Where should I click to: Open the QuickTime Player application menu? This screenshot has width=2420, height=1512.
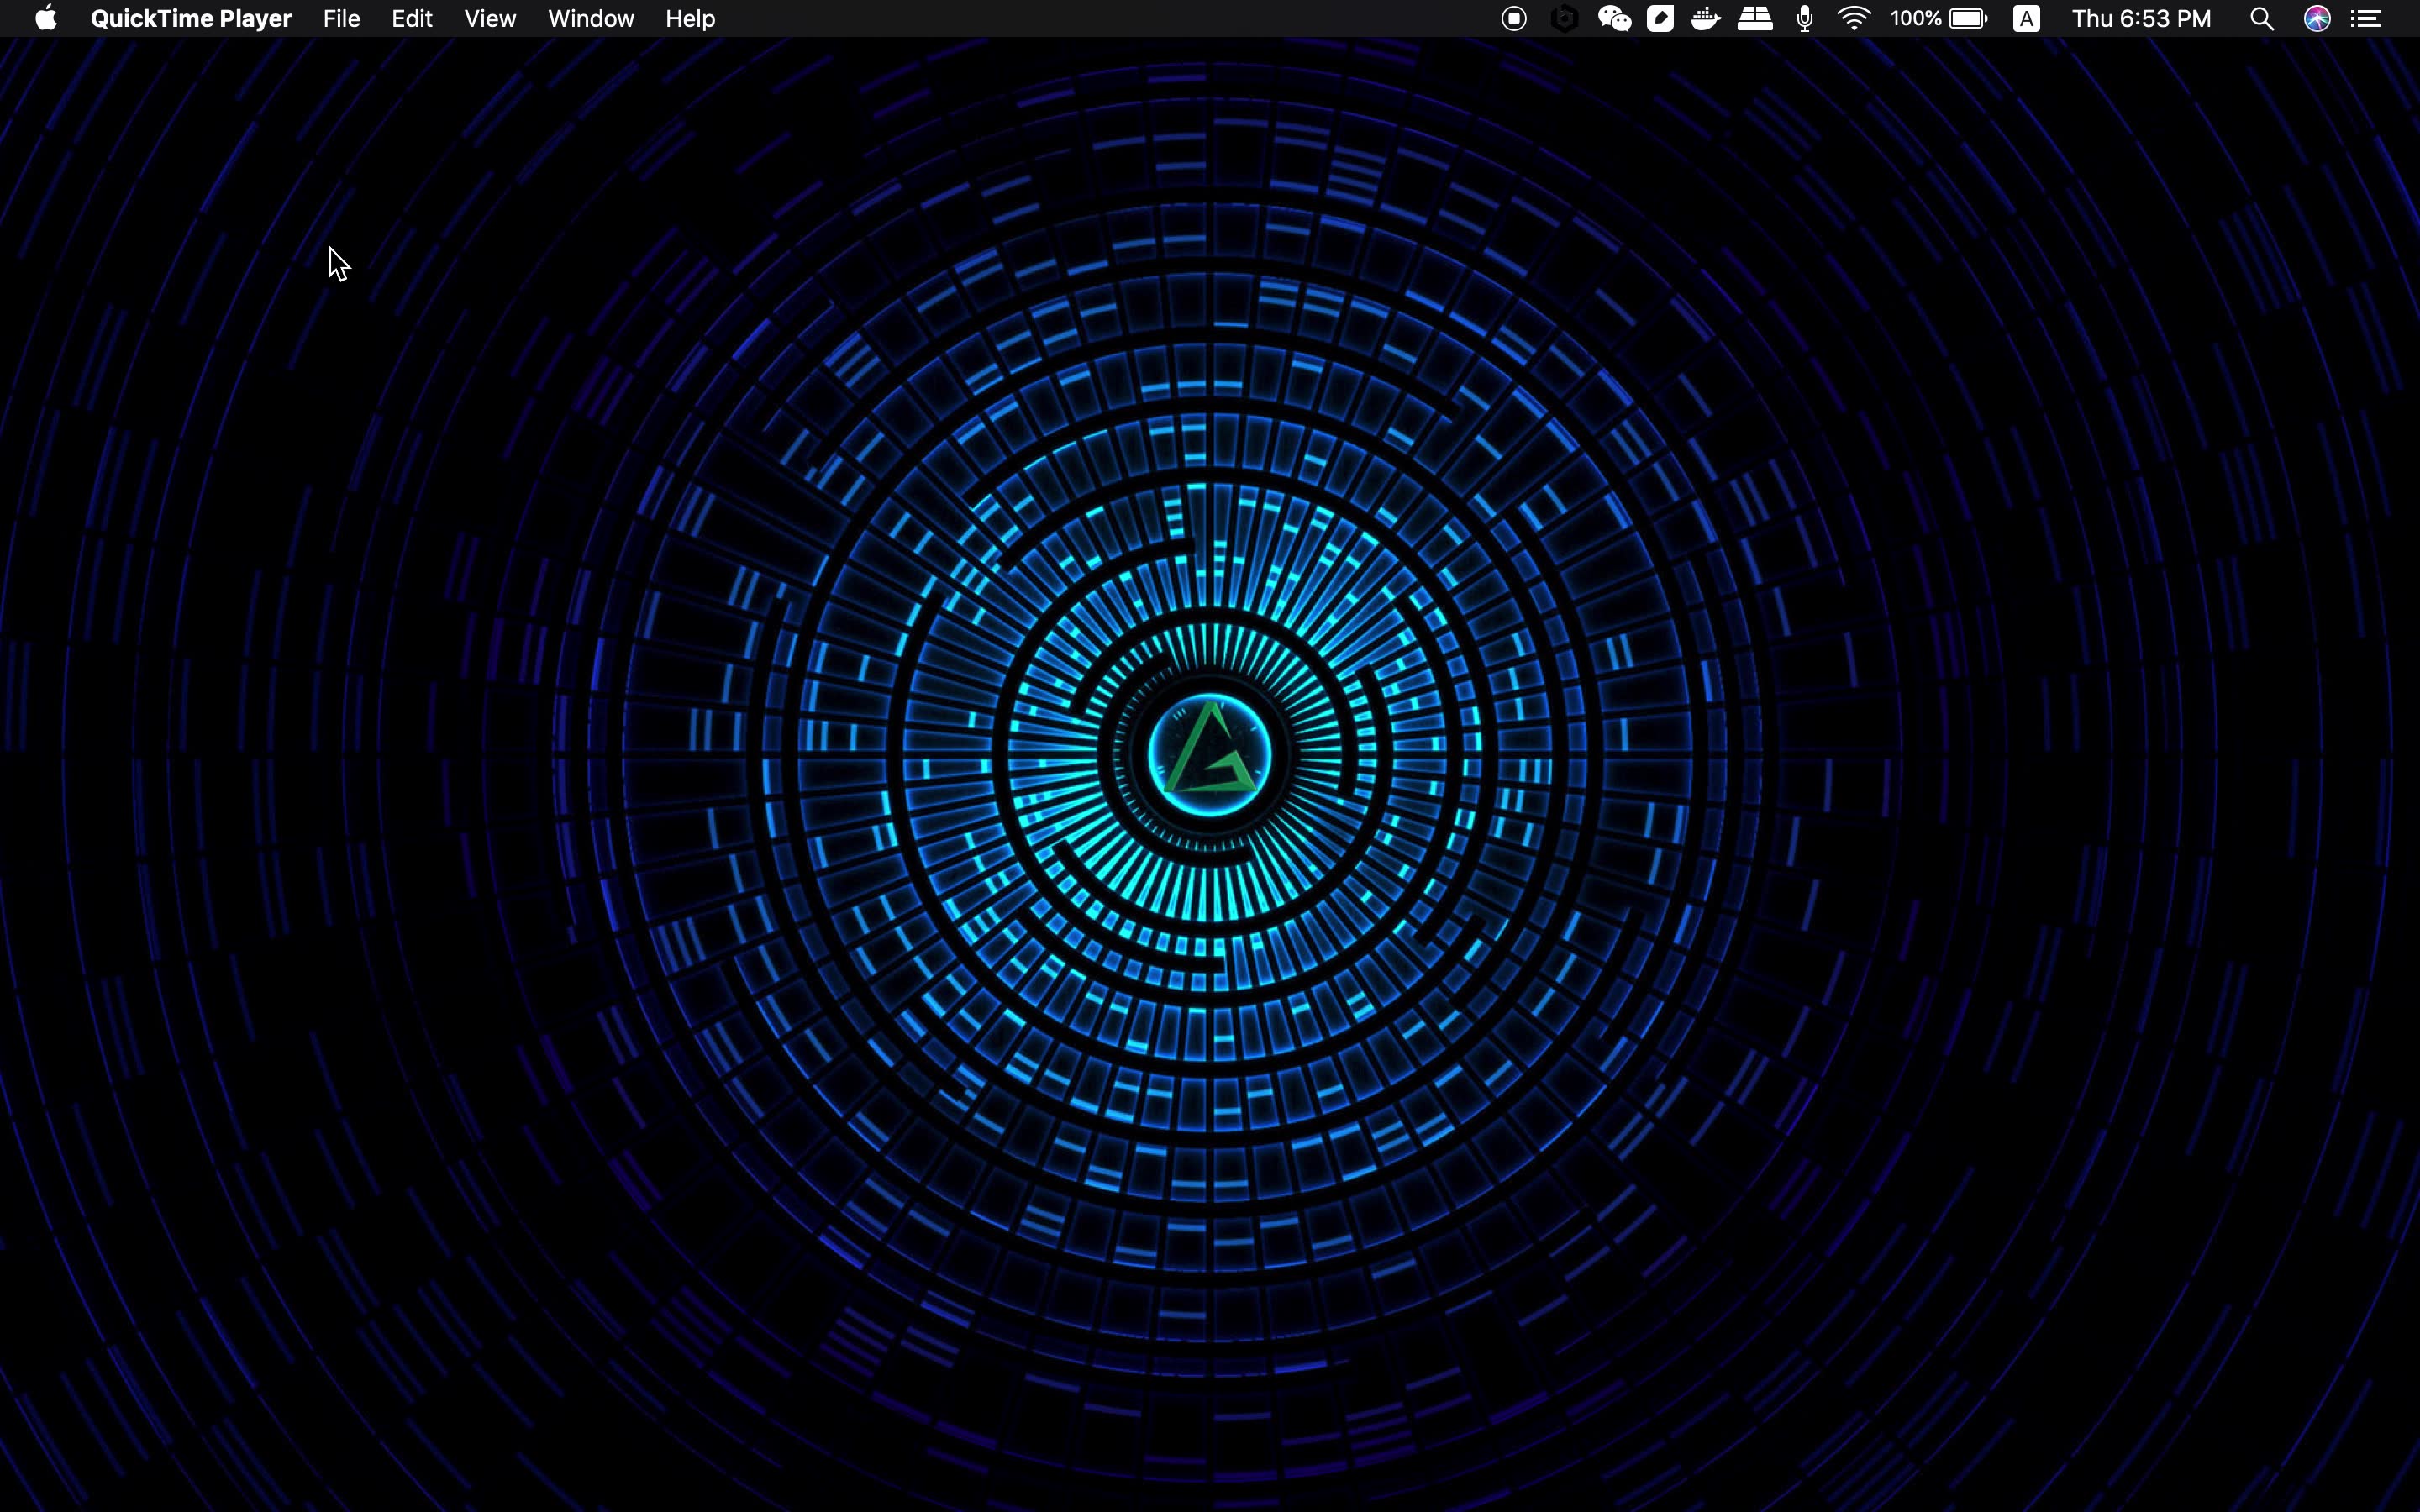pyautogui.click(x=191, y=18)
